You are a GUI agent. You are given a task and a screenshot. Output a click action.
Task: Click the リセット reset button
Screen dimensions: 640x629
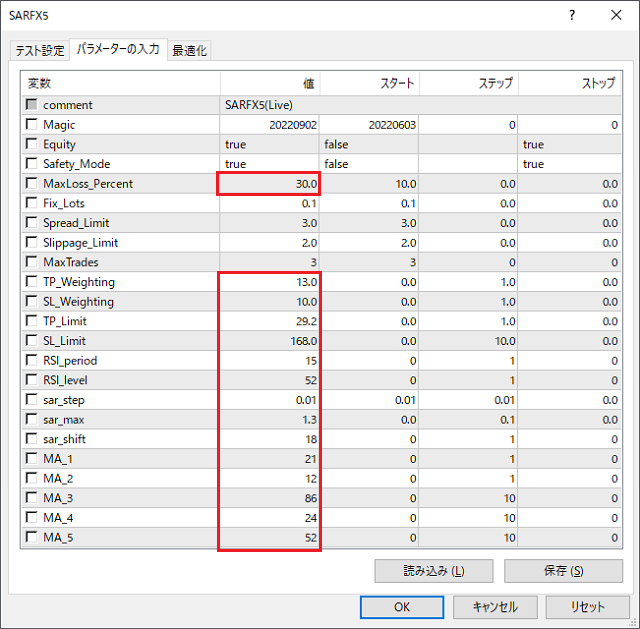click(587, 607)
